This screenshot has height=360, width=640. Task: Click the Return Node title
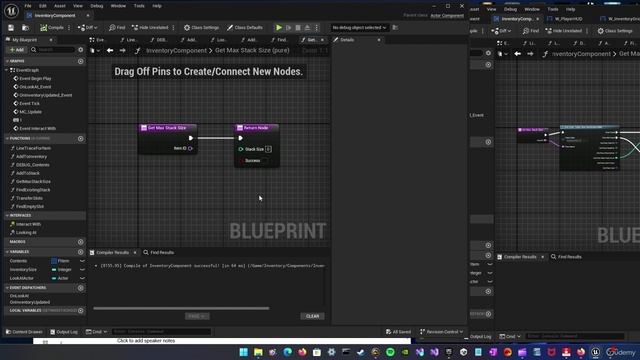click(x=257, y=128)
